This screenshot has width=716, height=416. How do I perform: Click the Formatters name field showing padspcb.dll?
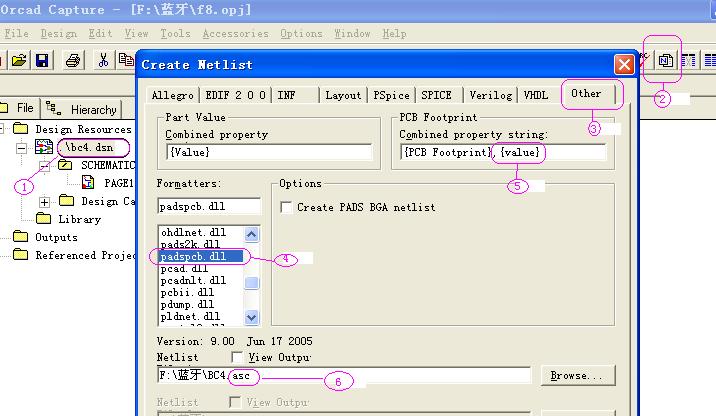(x=209, y=206)
